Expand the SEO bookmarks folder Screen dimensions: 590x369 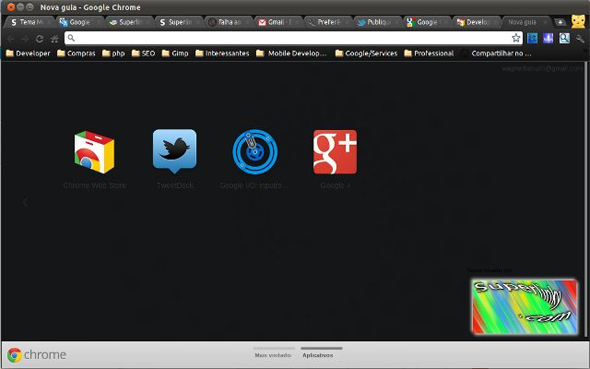click(143, 53)
